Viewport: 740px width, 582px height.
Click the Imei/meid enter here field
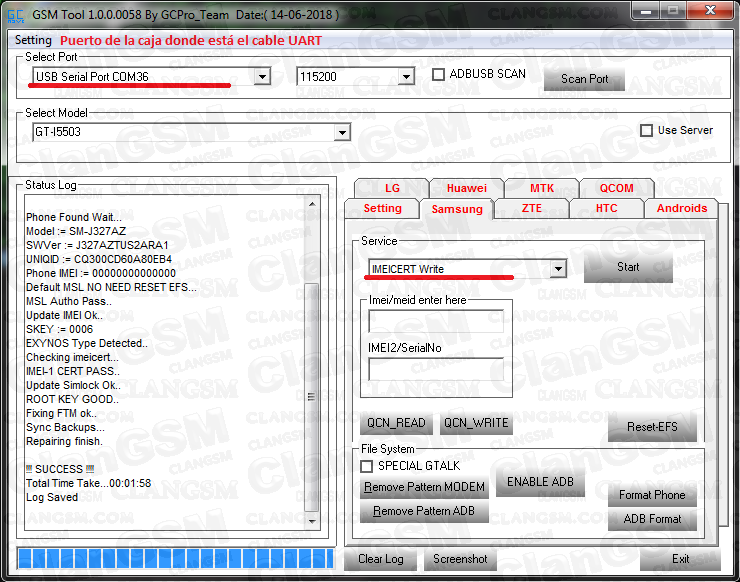[x=436, y=322]
